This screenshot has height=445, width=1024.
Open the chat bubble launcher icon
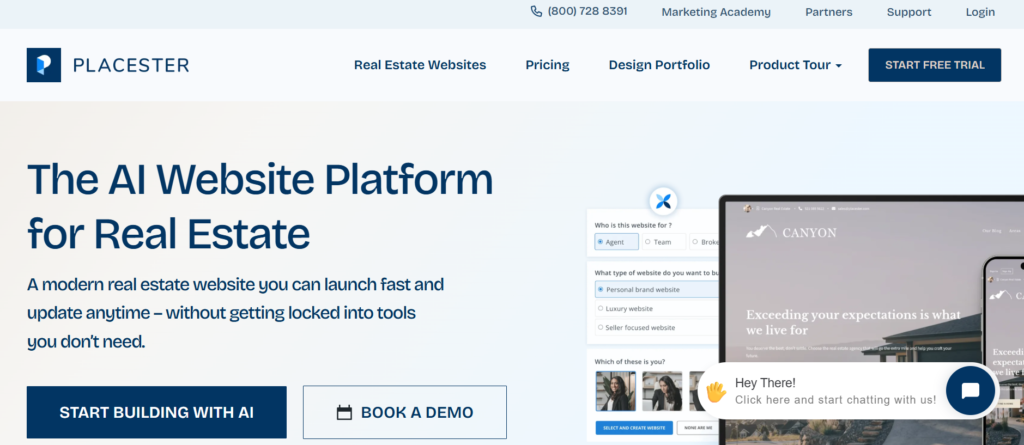(970, 391)
